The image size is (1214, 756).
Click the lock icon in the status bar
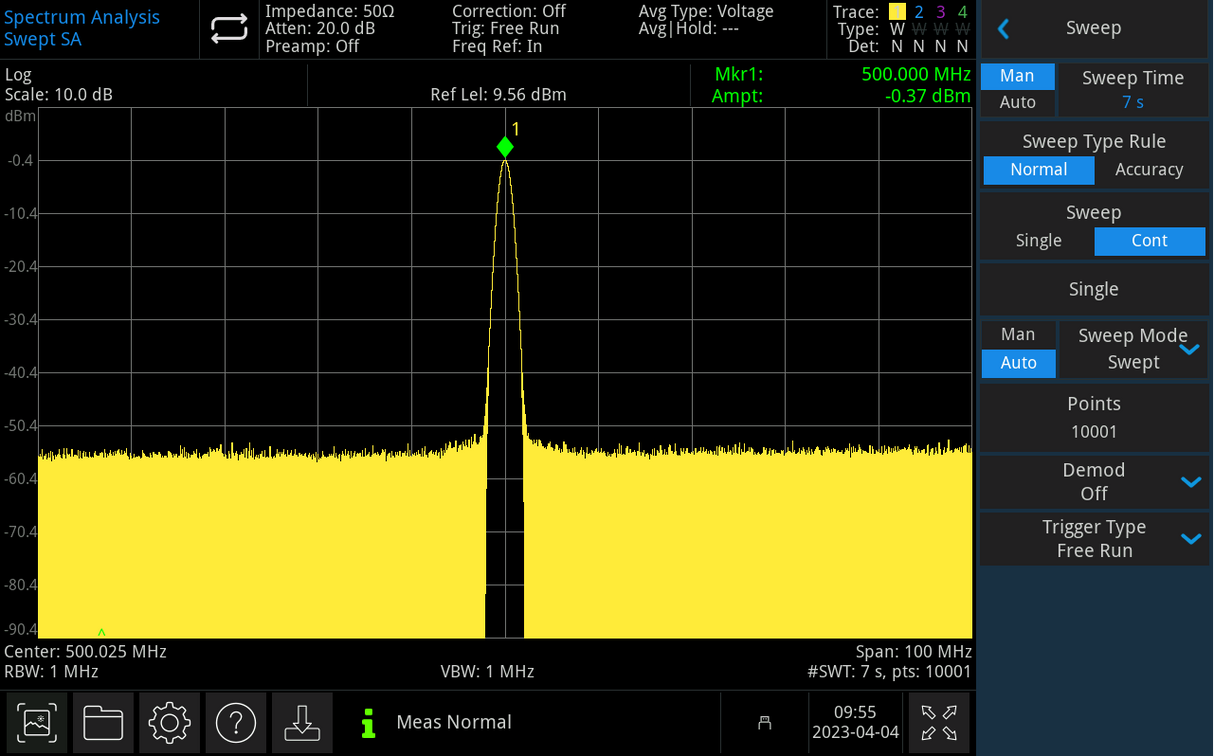point(765,722)
